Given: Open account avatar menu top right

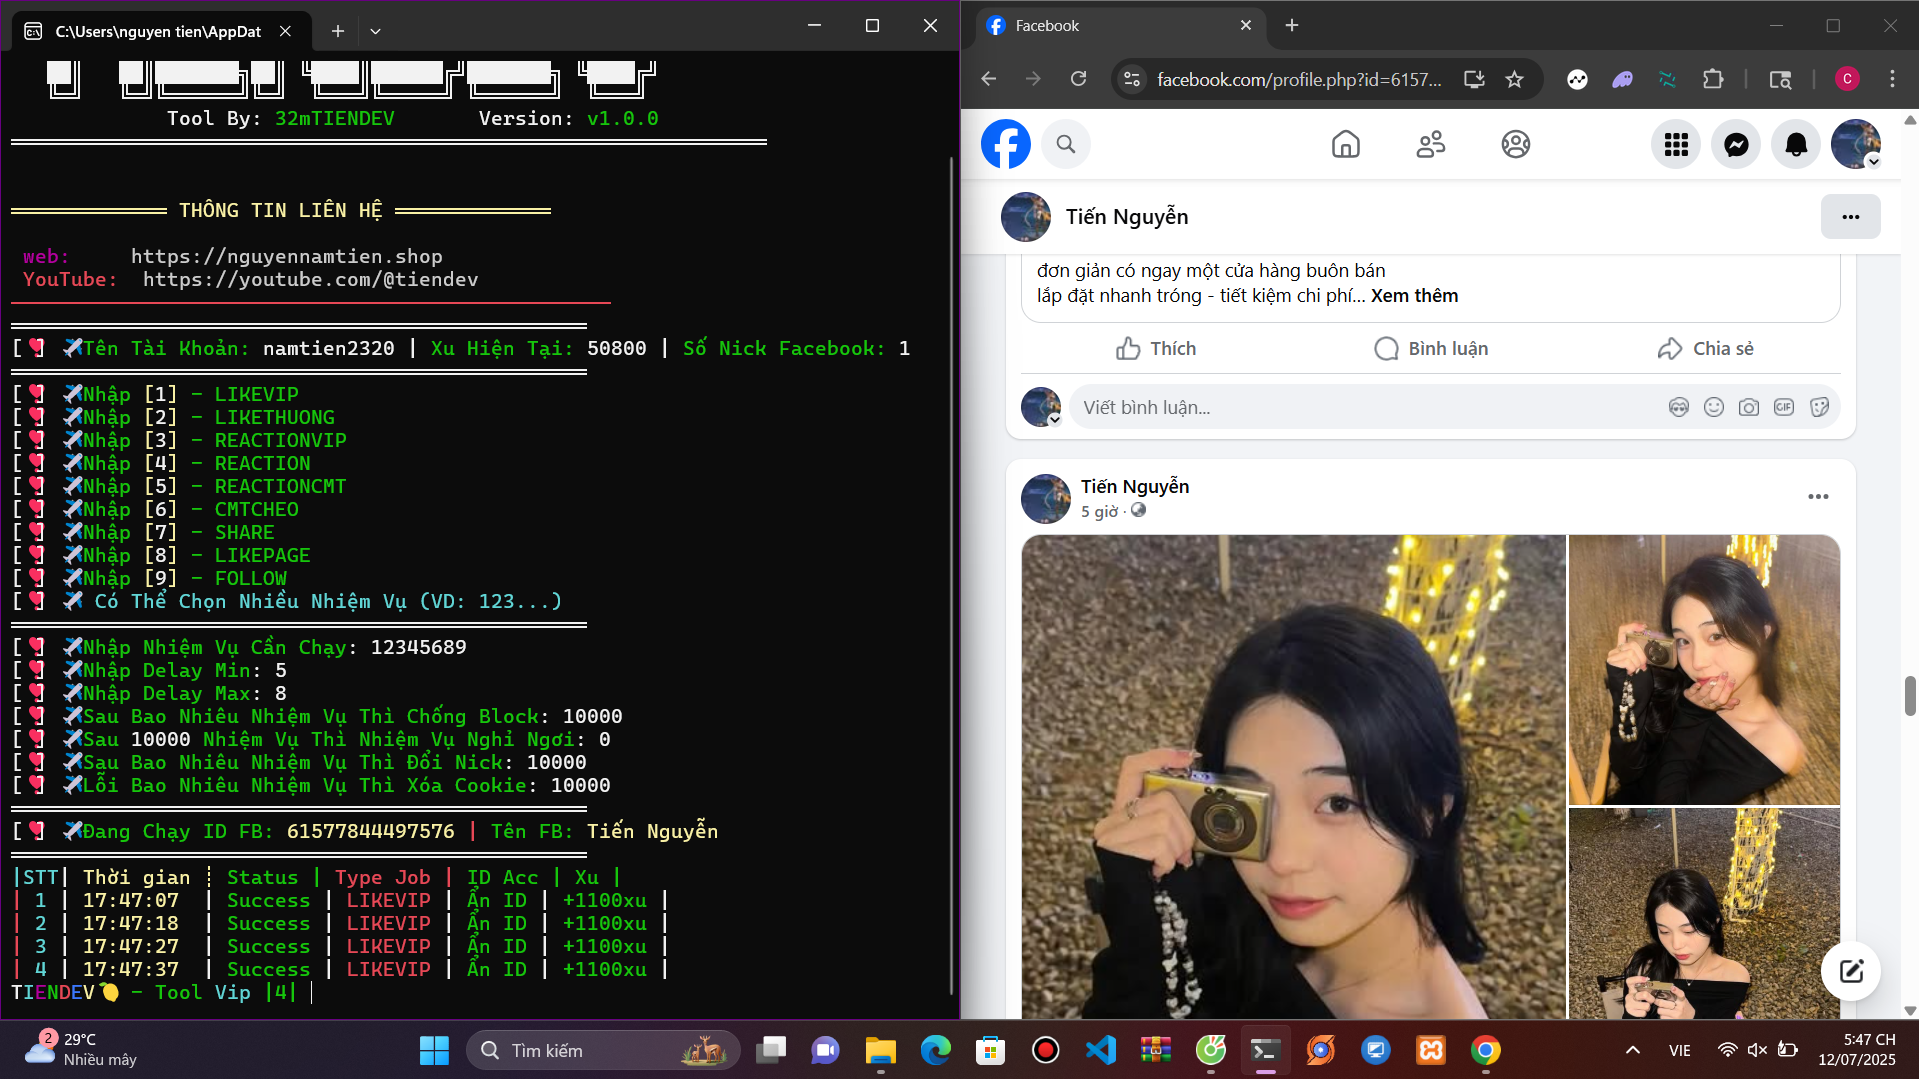Looking at the screenshot, I should pos(1856,144).
